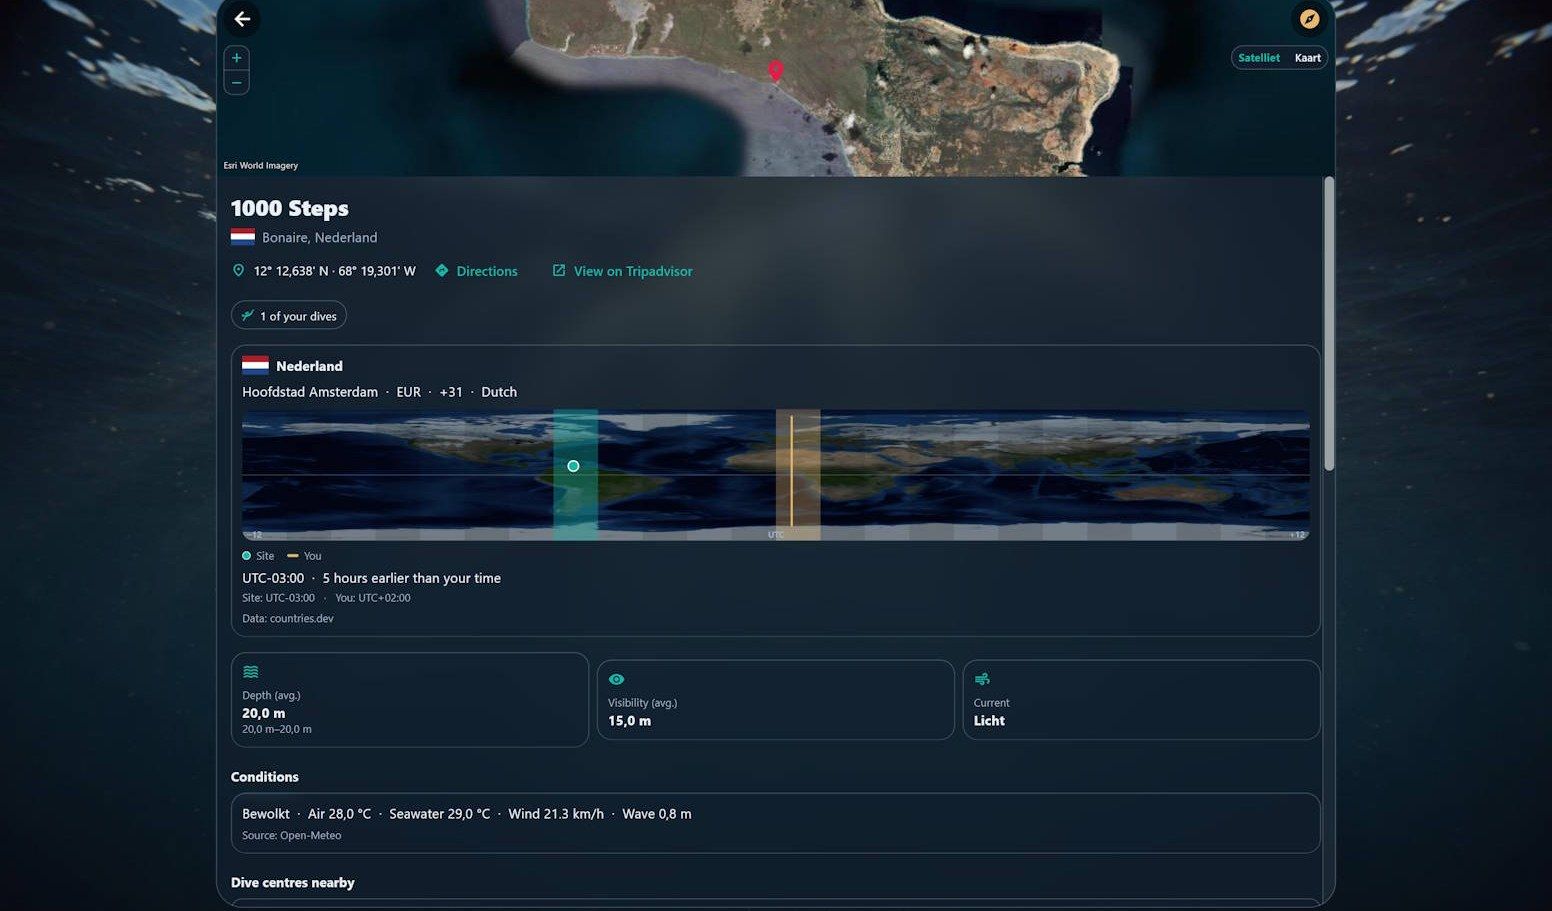Click the eye Visibility icon
This screenshot has width=1552, height=911.
[x=616, y=679]
